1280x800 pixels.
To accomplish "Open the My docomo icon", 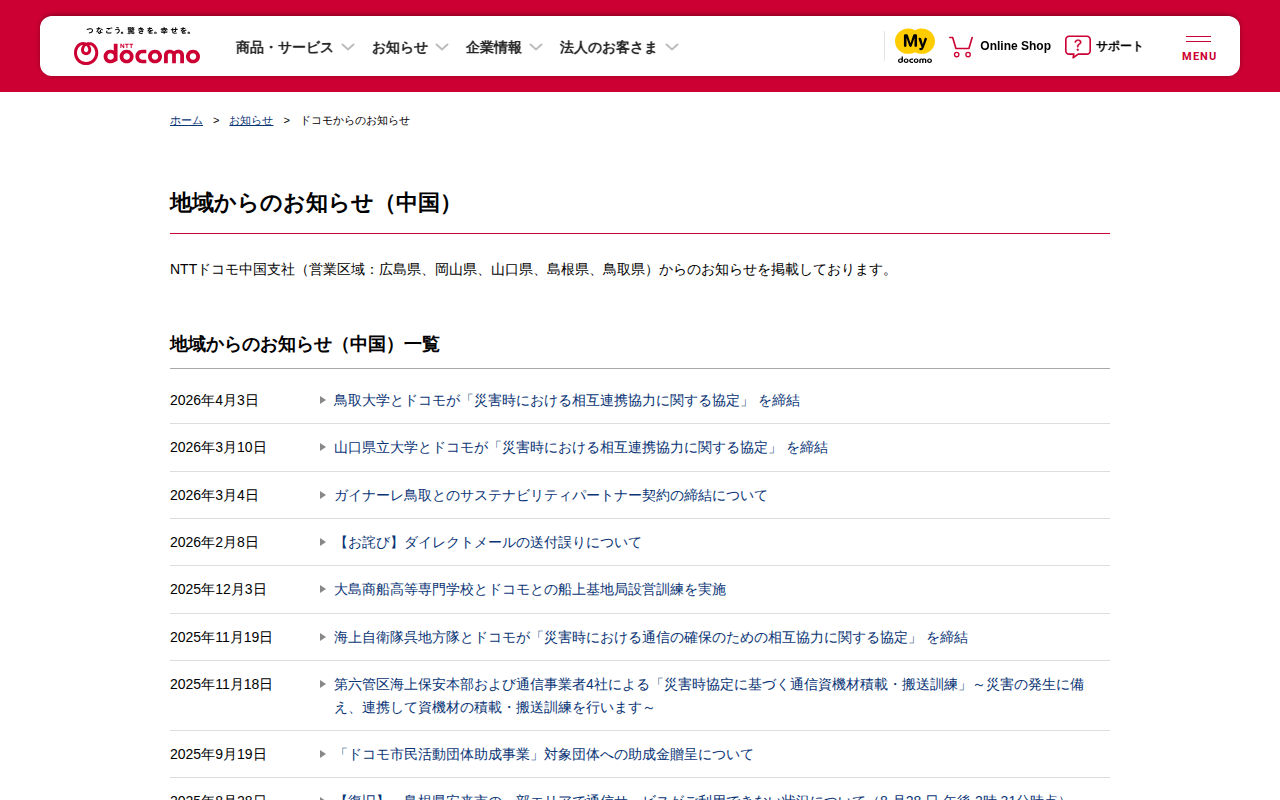I will (x=914, y=46).
